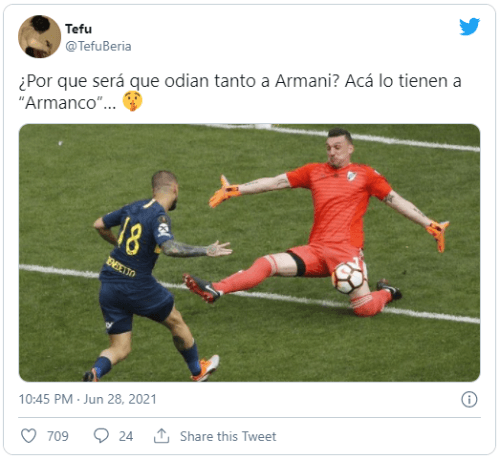Click the Twitter bird logo
This screenshot has height=459, width=500.
pos(469,26)
